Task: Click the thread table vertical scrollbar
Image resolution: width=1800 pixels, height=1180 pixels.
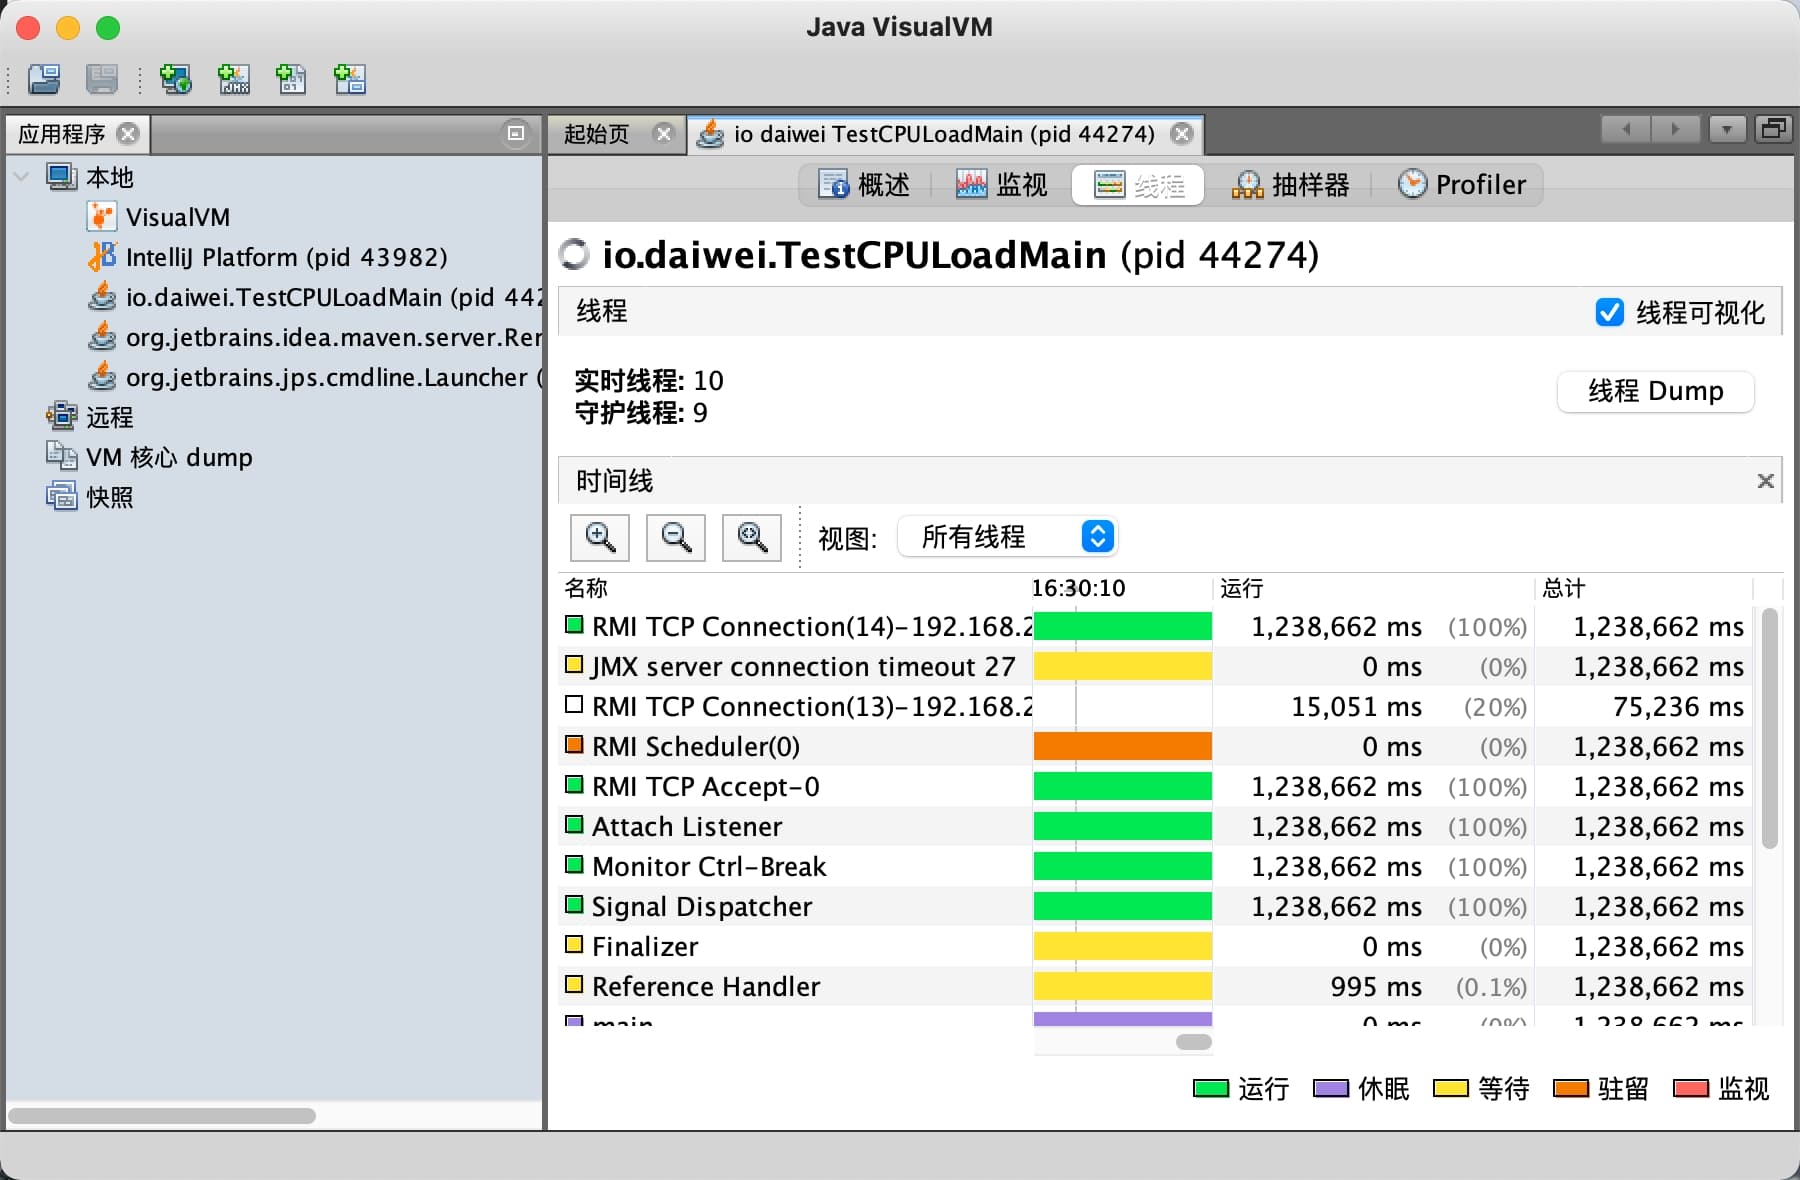Action: click(x=1769, y=728)
